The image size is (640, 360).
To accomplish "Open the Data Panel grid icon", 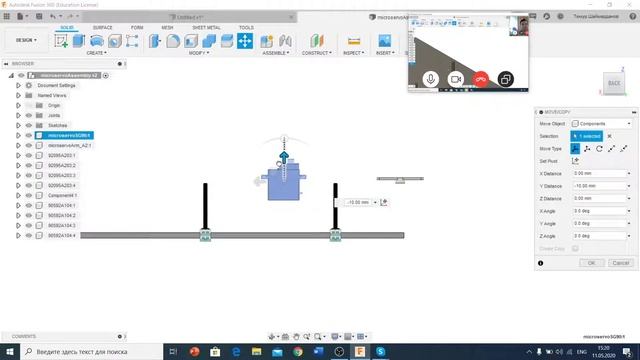I will [x=7, y=16].
